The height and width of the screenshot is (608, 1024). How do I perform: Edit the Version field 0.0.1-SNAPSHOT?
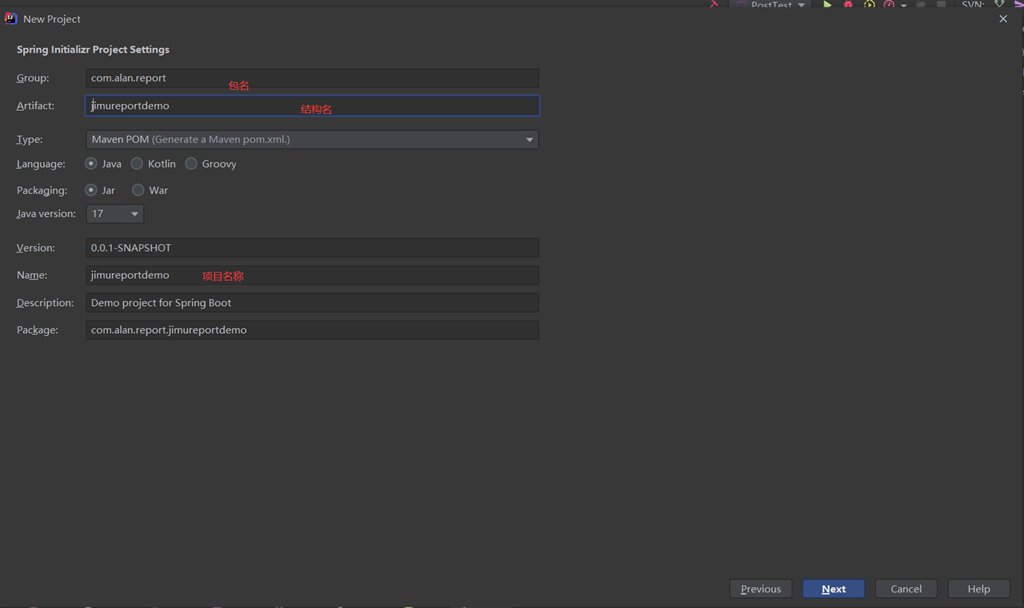coord(312,248)
